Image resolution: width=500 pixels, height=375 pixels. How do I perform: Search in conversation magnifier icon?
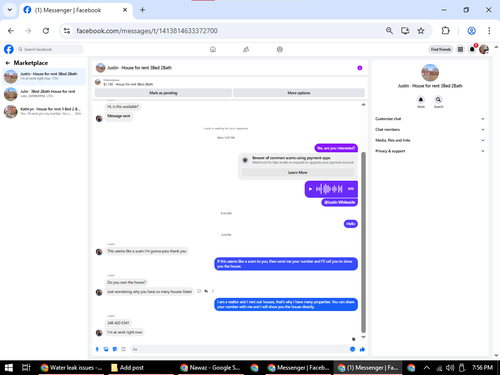click(x=438, y=100)
